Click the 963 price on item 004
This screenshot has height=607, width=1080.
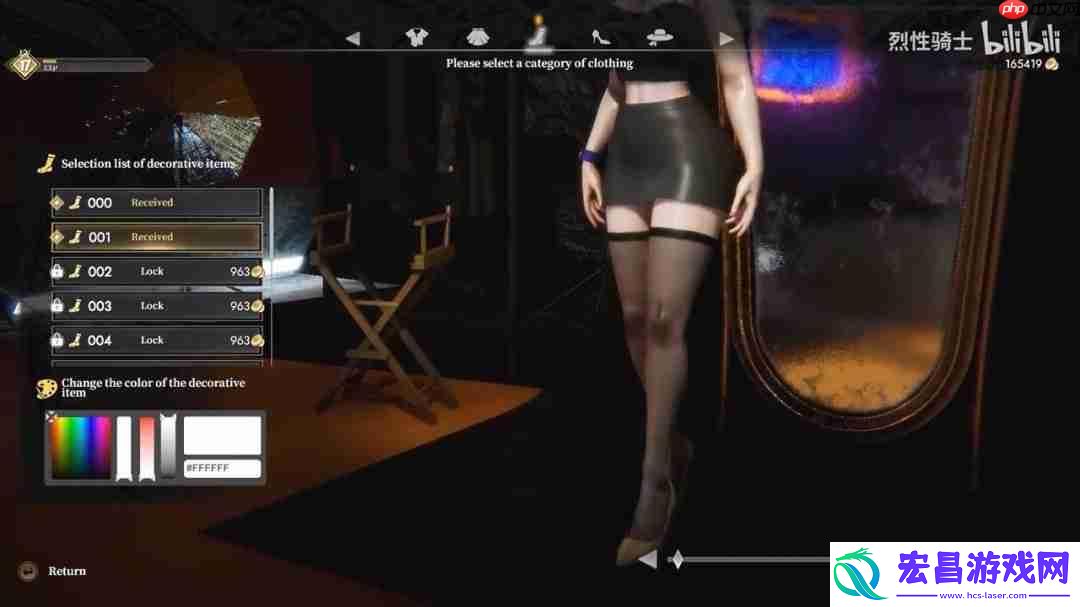pos(240,340)
